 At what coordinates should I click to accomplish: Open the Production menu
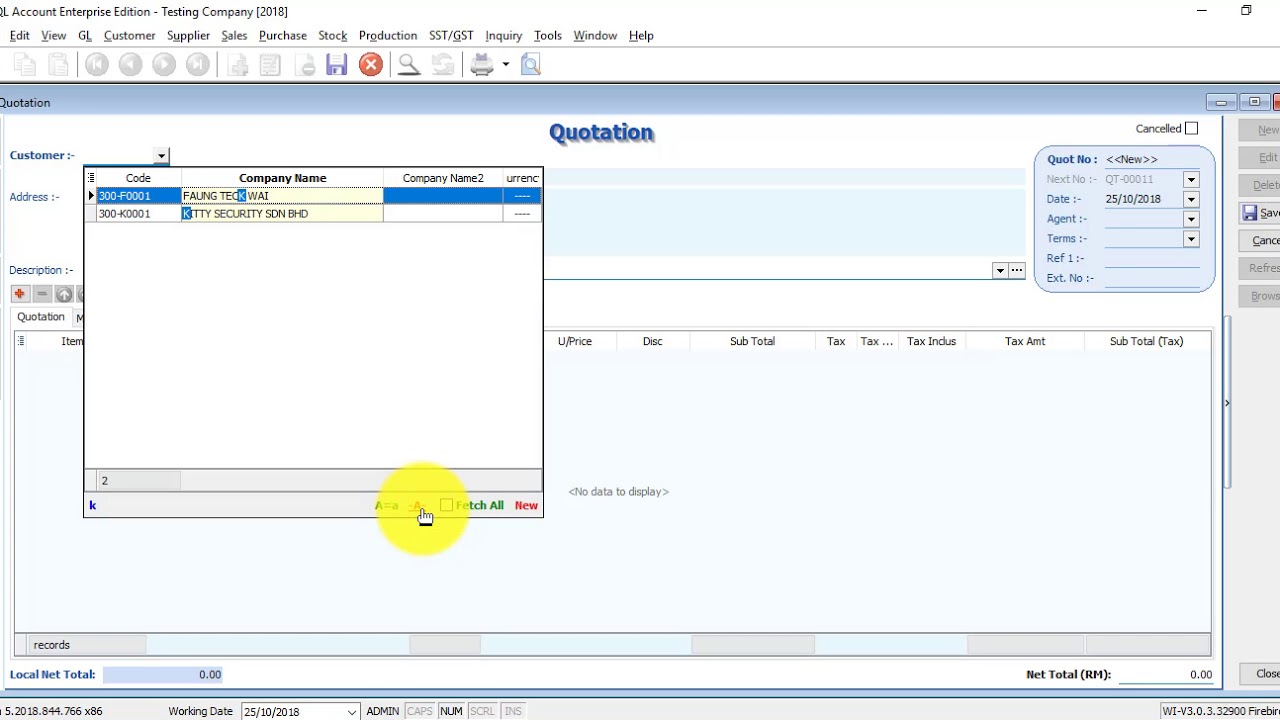tap(388, 35)
